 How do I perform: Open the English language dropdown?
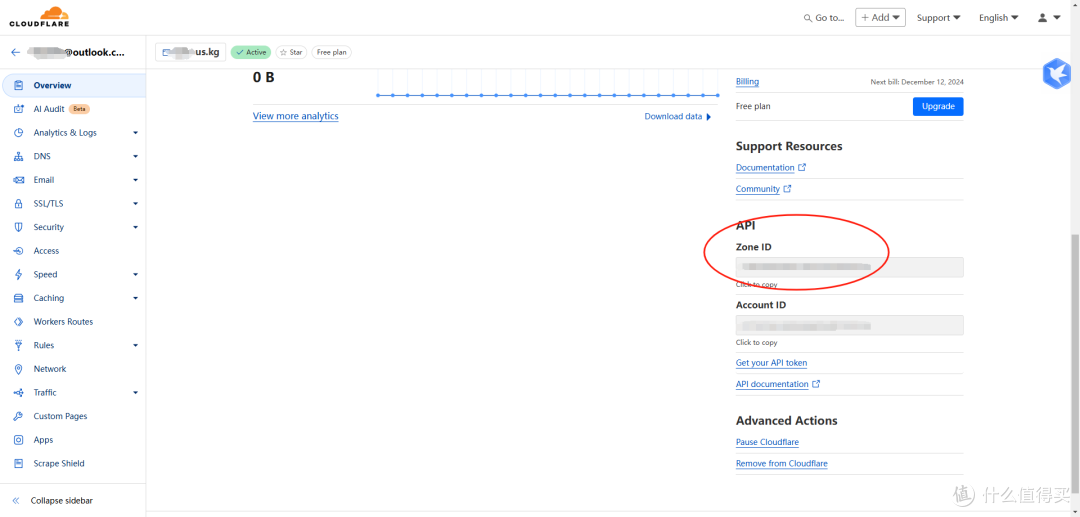click(998, 18)
